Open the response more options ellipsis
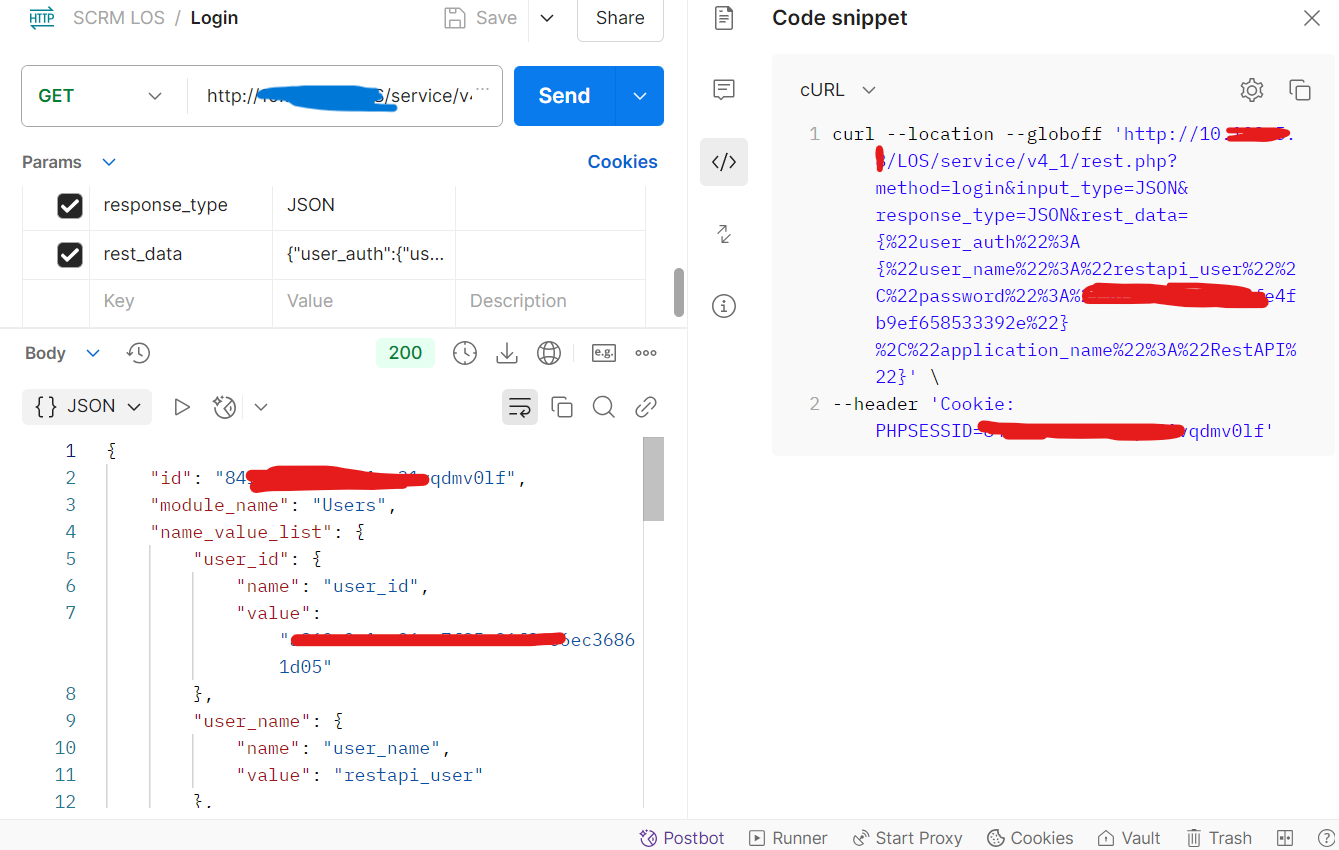Screen dimensions: 1339x850 coord(646,353)
